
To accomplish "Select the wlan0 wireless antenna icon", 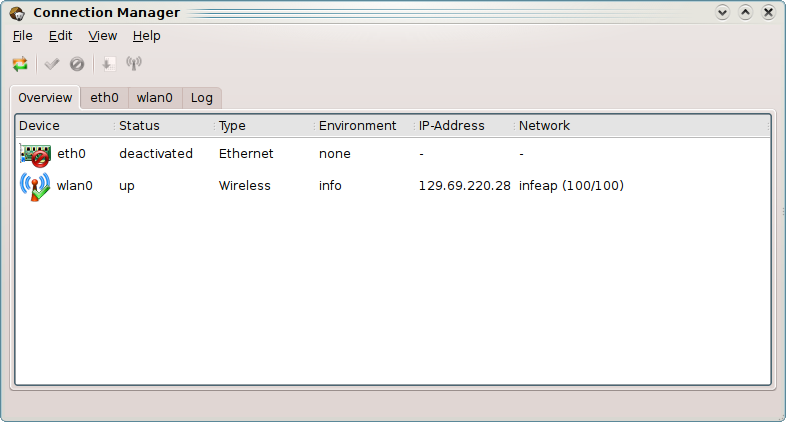I will pyautogui.click(x=35, y=186).
